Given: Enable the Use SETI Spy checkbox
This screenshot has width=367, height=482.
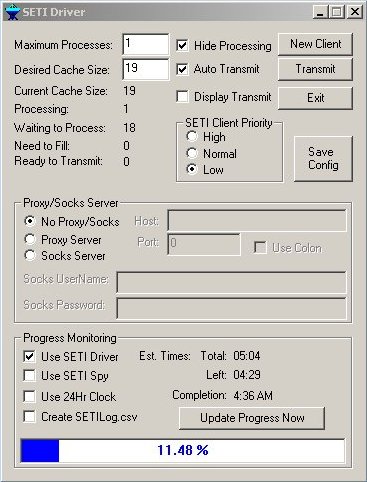Looking at the screenshot, I should [30, 376].
